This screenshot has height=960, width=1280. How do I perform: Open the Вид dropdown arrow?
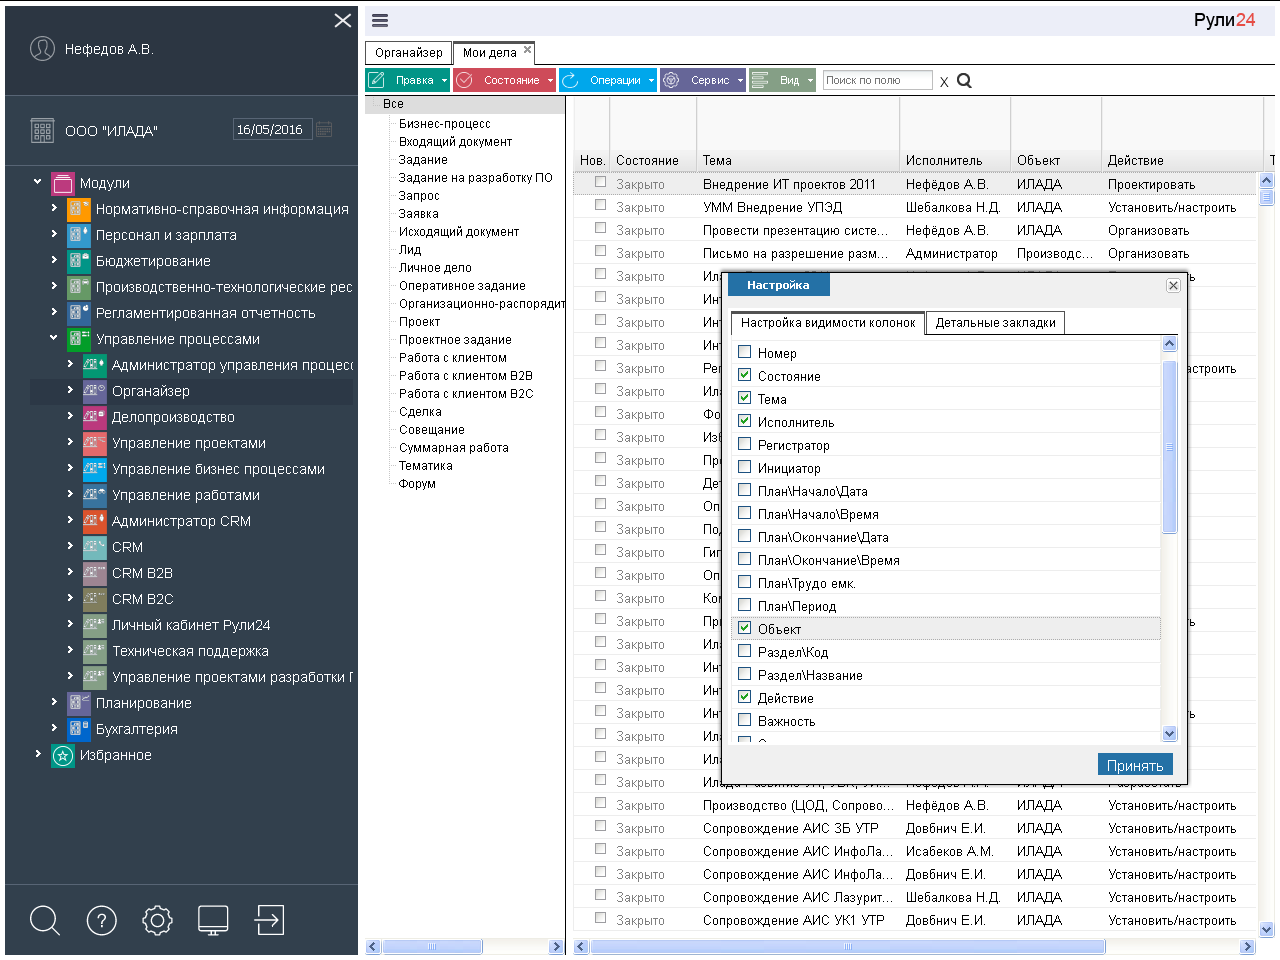pyautogui.click(x=810, y=81)
